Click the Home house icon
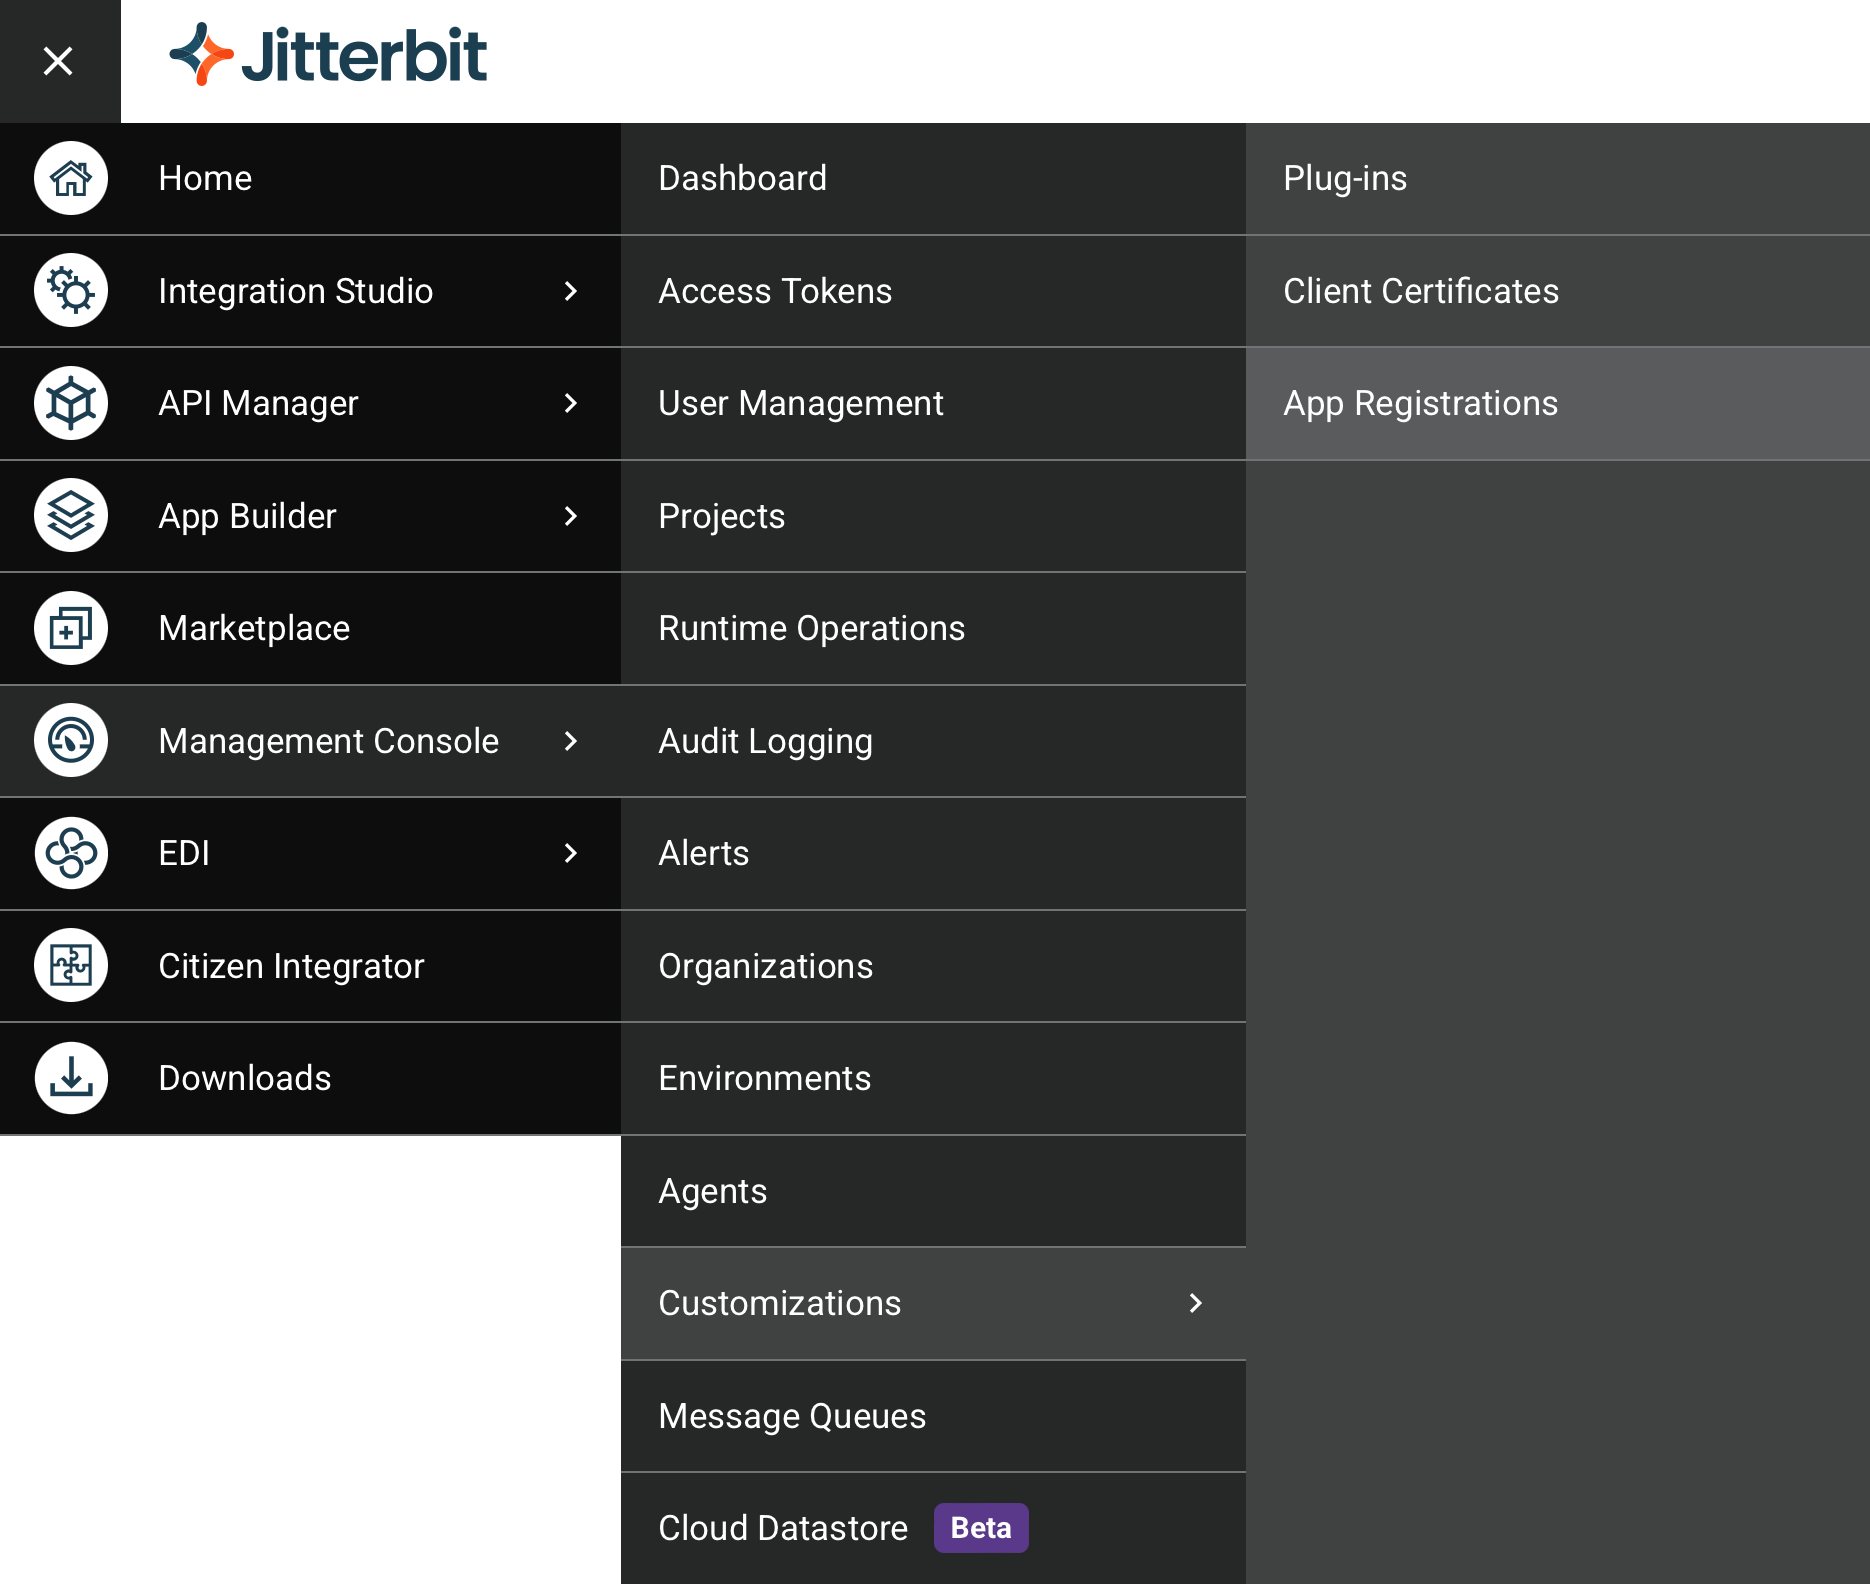 click(71, 178)
